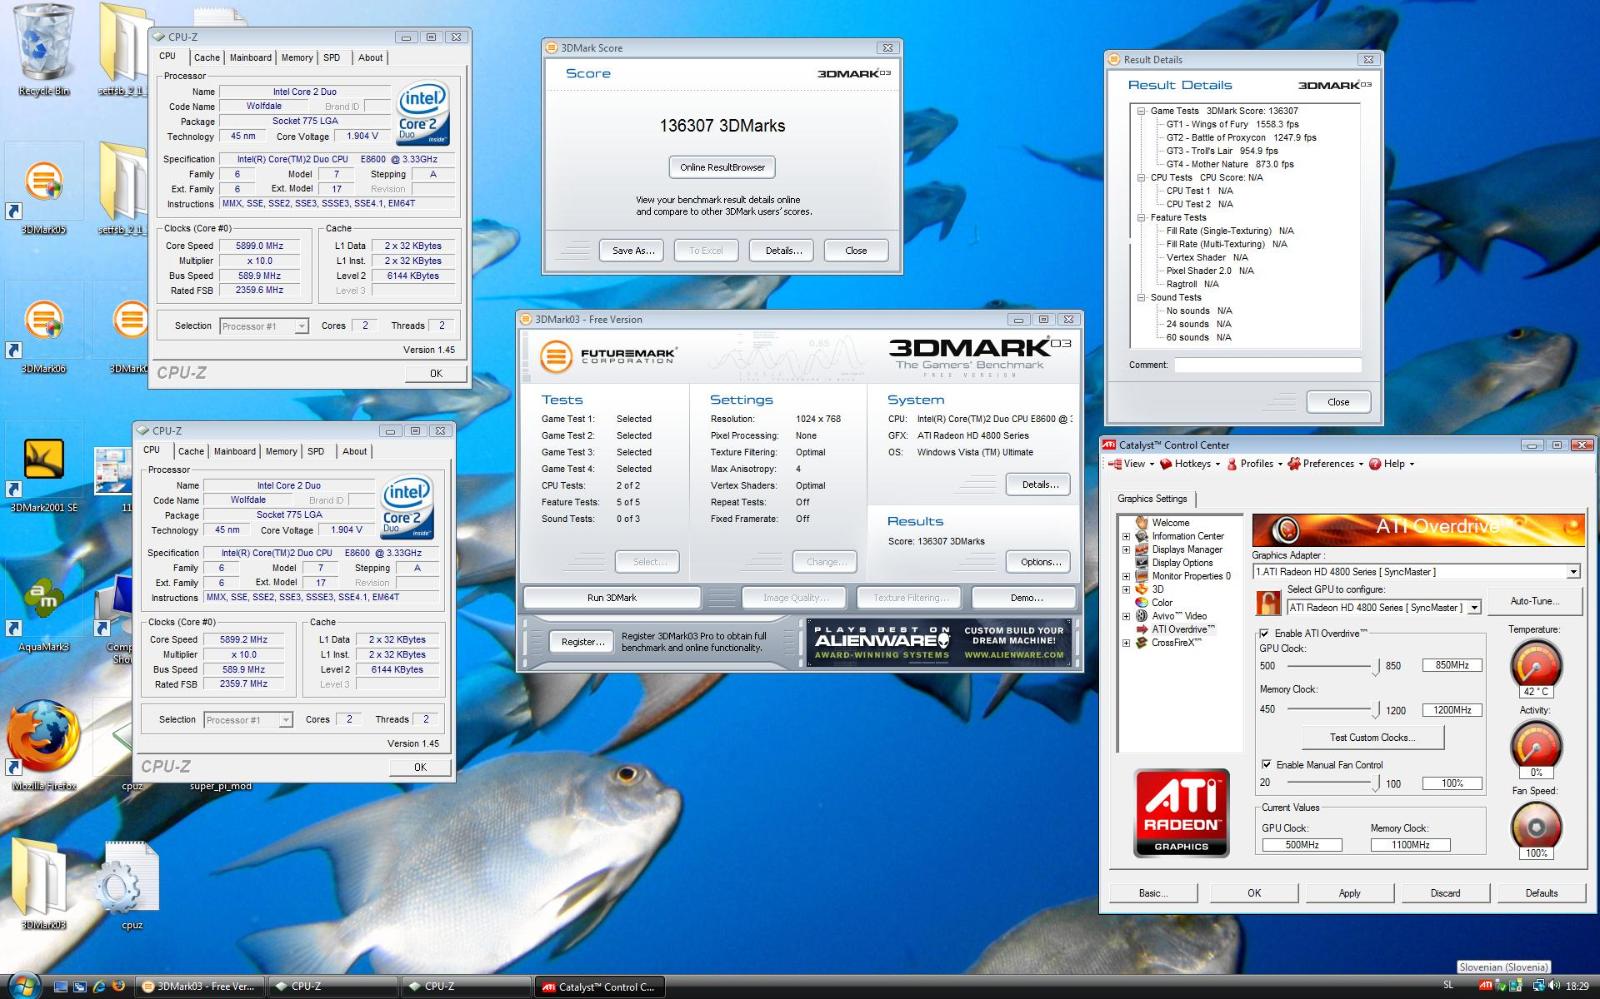Open the Select GPU to configure dropdown
The width and height of the screenshot is (1600, 999).
tap(1474, 607)
